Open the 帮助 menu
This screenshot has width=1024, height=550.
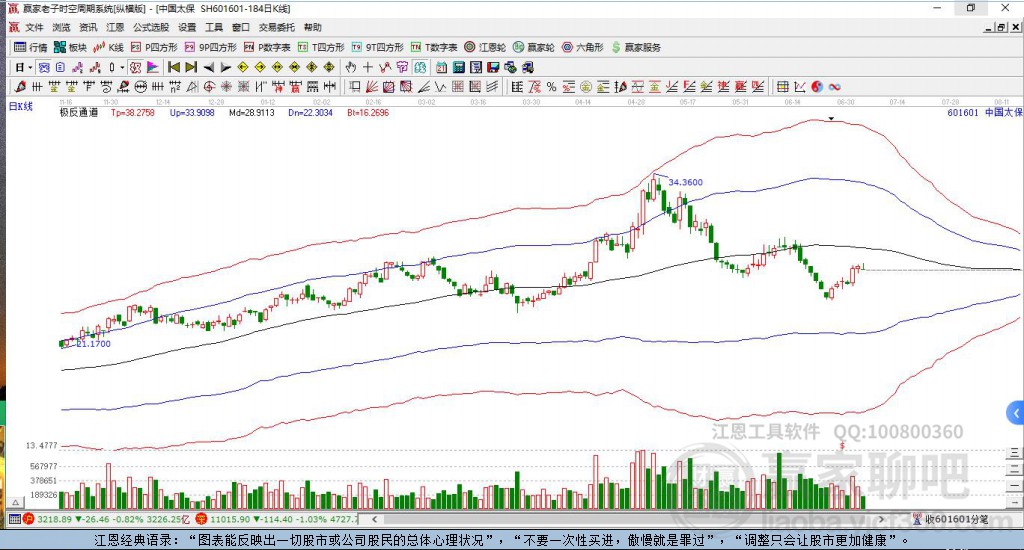(x=313, y=27)
